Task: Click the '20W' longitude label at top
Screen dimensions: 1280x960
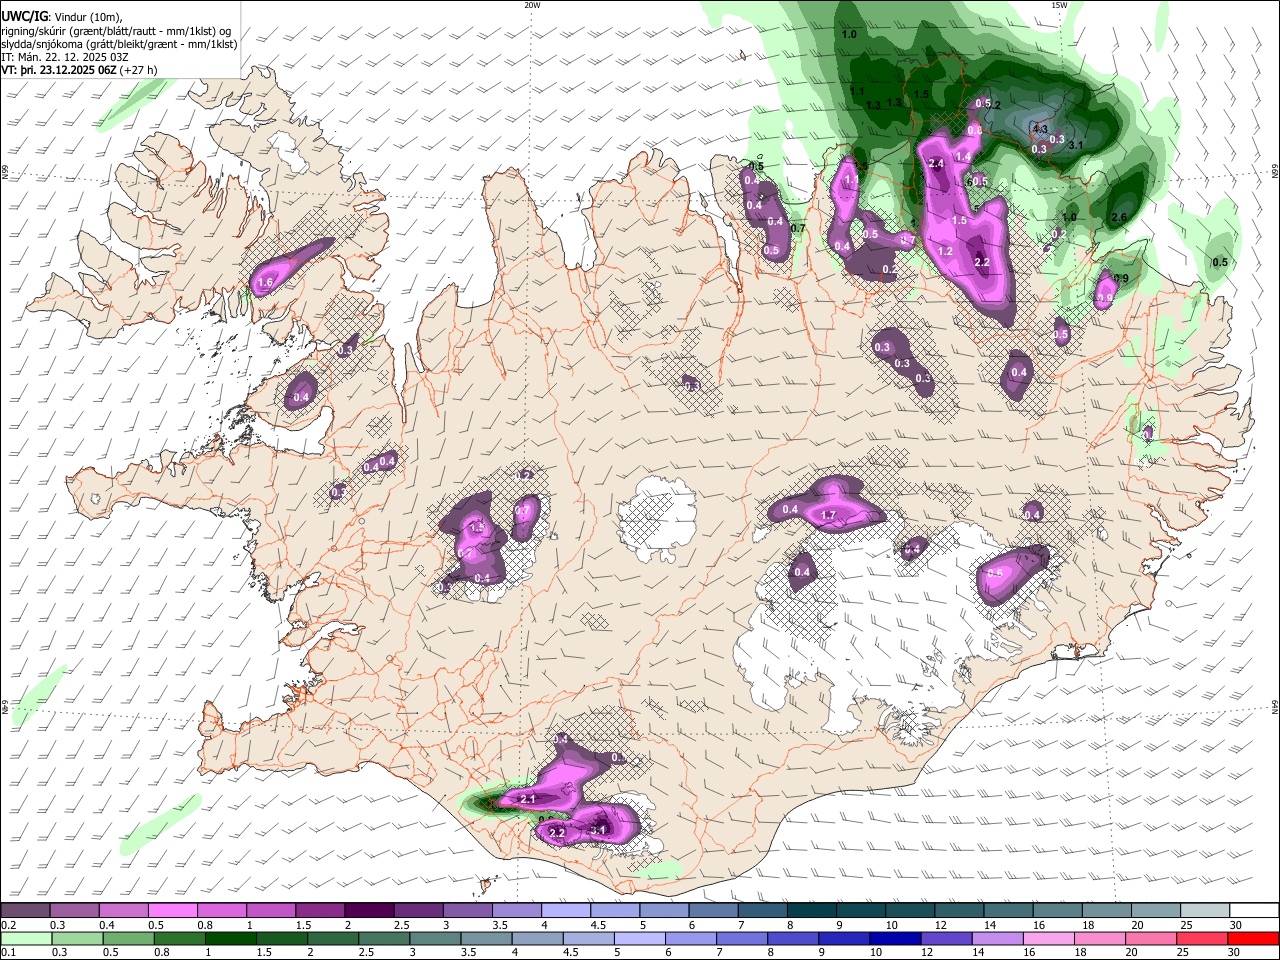Action: (532, 5)
